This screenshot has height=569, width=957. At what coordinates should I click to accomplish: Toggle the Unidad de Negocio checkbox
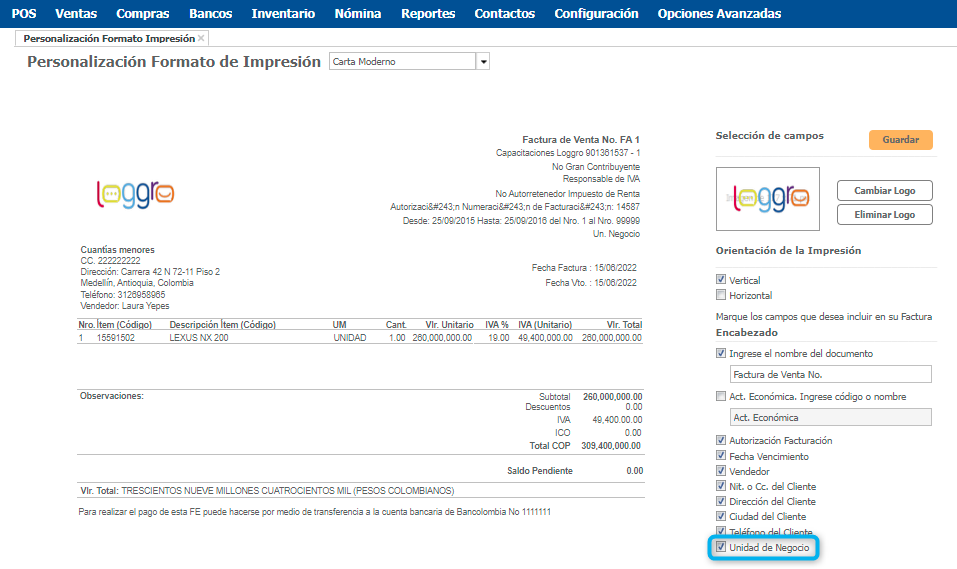click(x=721, y=548)
